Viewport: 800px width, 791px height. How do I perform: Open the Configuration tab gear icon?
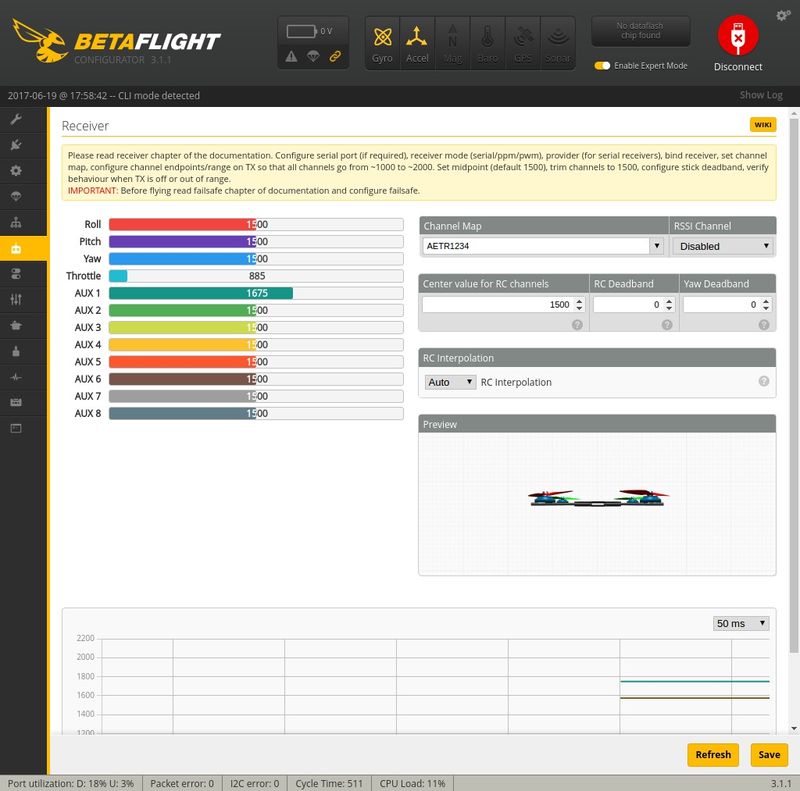coord(16,170)
